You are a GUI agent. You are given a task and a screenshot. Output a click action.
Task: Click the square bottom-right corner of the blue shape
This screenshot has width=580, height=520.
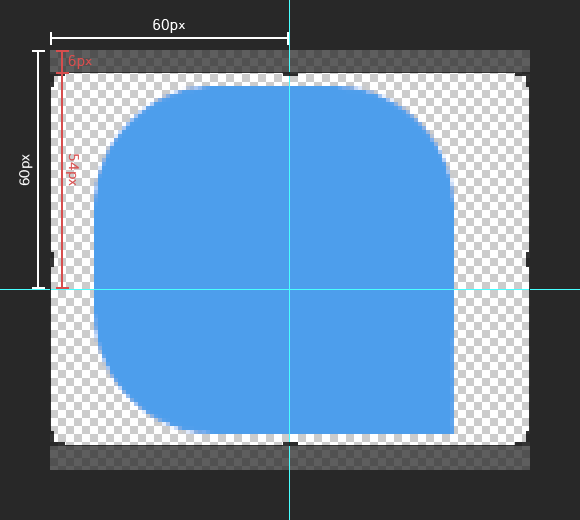tap(452, 432)
